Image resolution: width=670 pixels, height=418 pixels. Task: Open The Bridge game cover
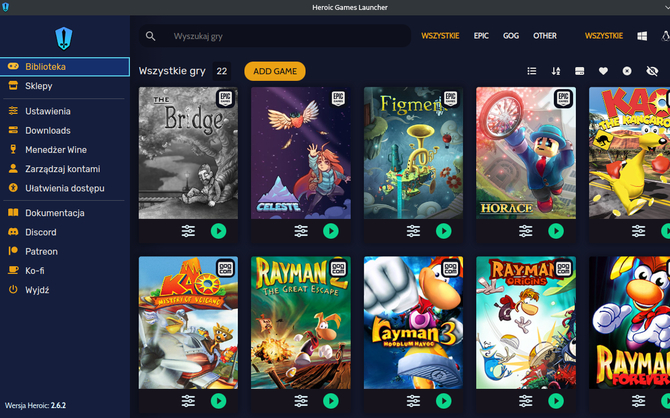(188, 153)
